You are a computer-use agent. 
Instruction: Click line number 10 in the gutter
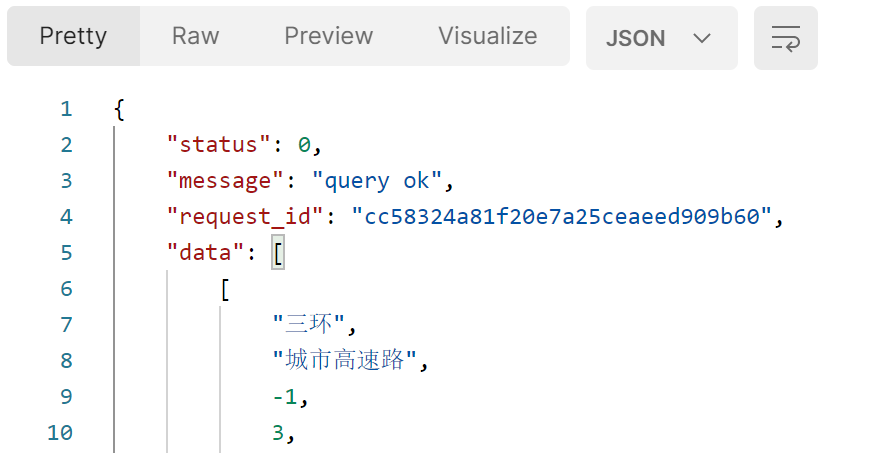pyautogui.click(x=59, y=433)
